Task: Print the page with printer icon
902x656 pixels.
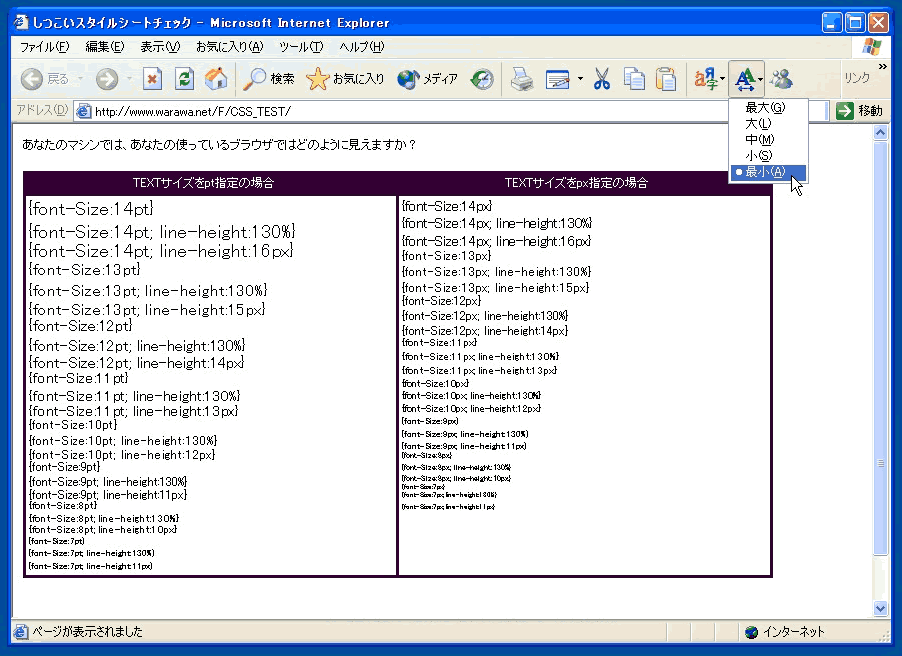Action: click(522, 79)
